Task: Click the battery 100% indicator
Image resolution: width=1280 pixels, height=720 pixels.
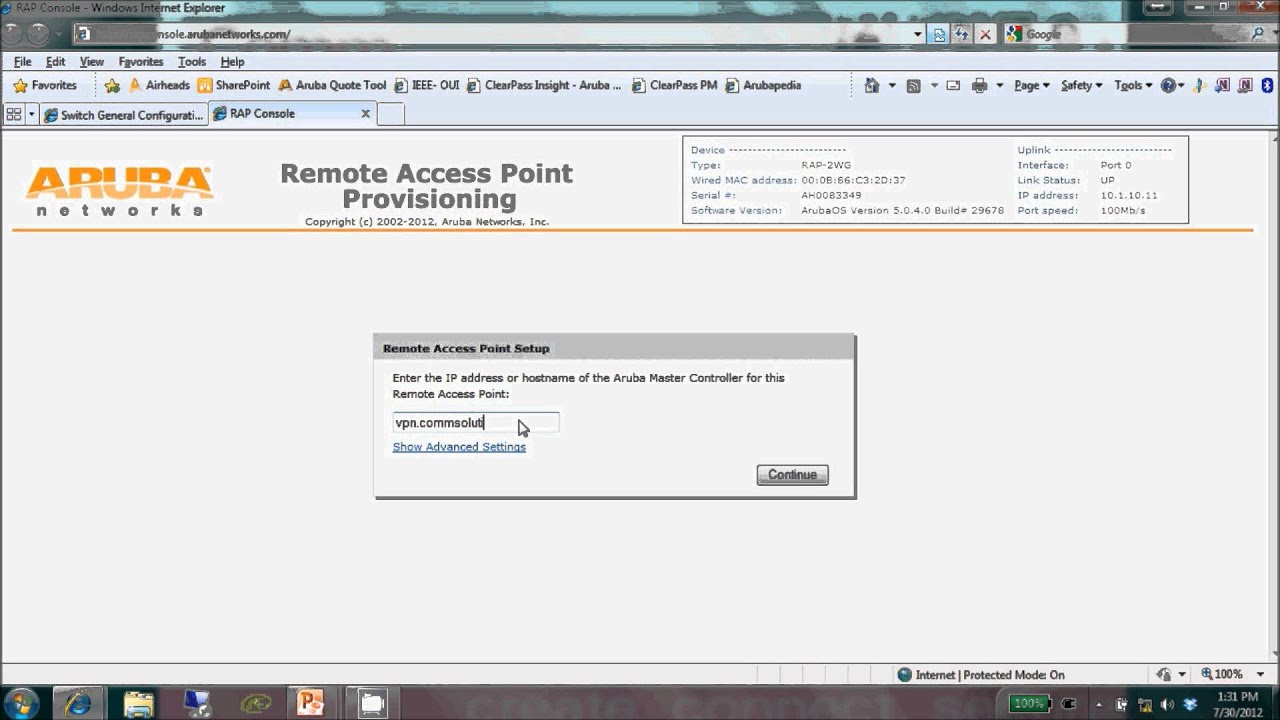Action: (1029, 704)
